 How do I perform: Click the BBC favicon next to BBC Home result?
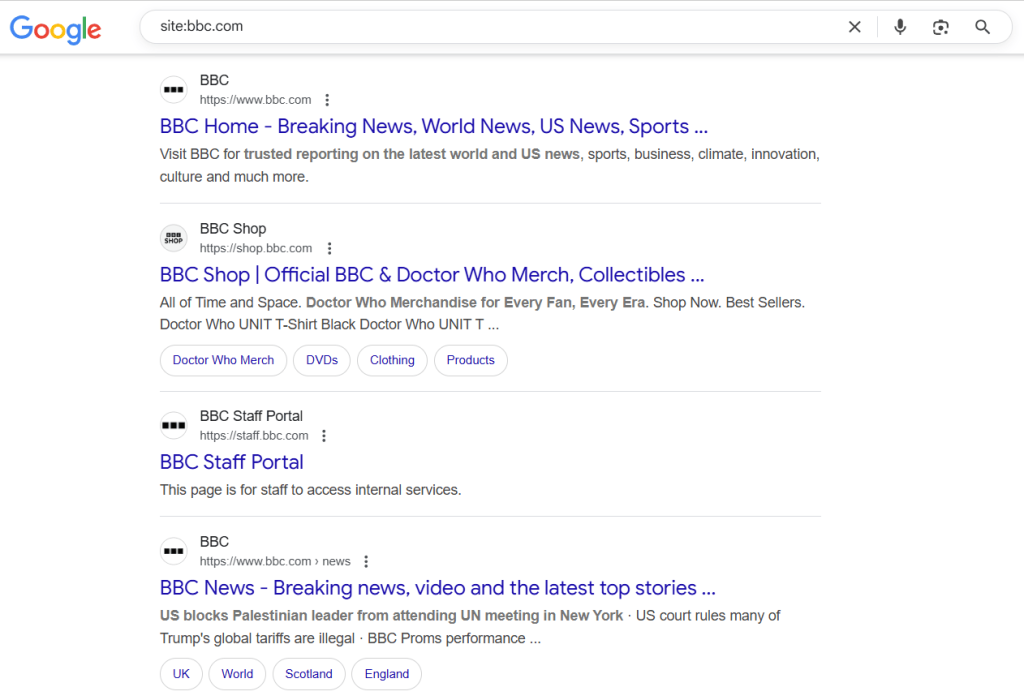coord(173,89)
